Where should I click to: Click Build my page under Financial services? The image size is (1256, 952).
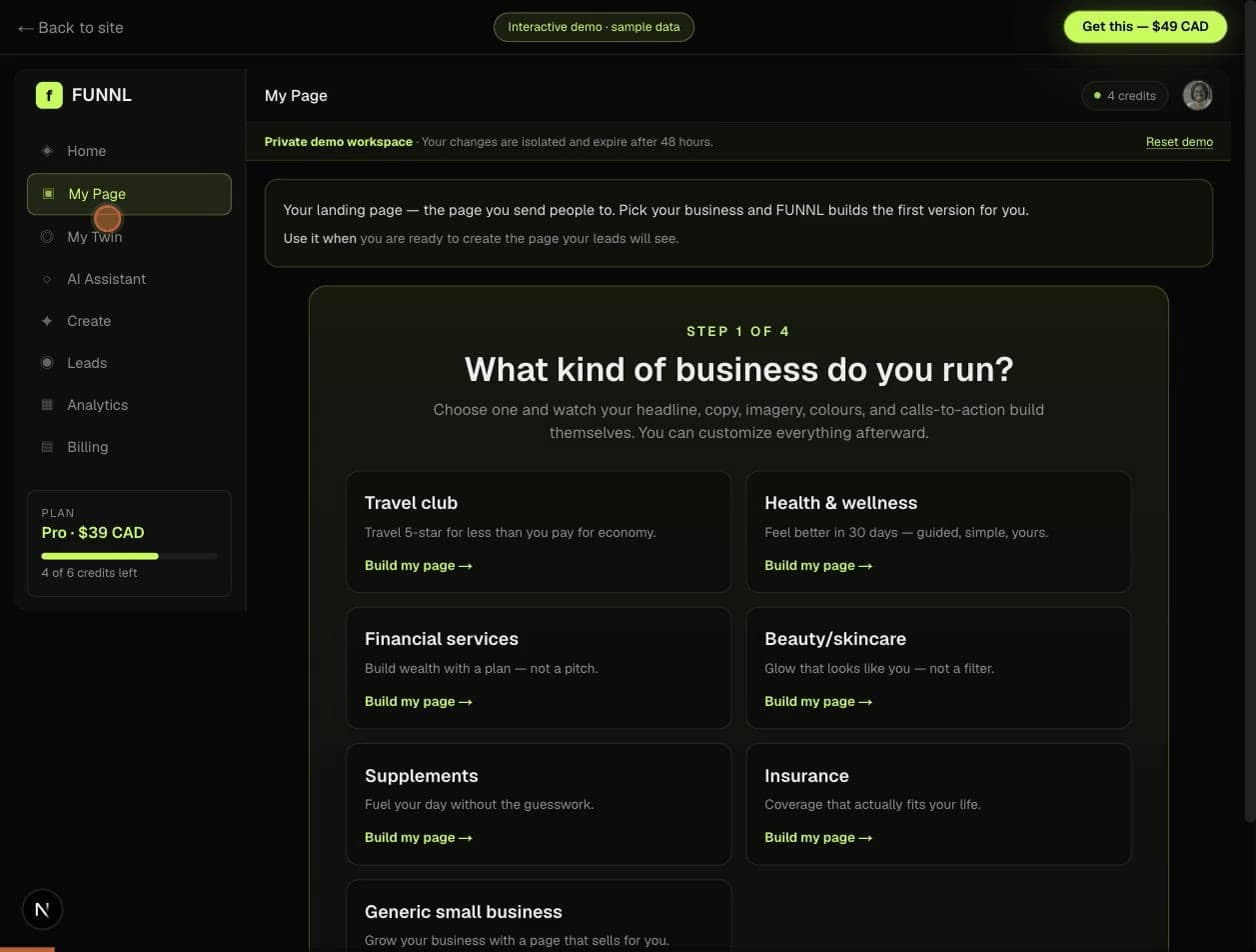(418, 702)
